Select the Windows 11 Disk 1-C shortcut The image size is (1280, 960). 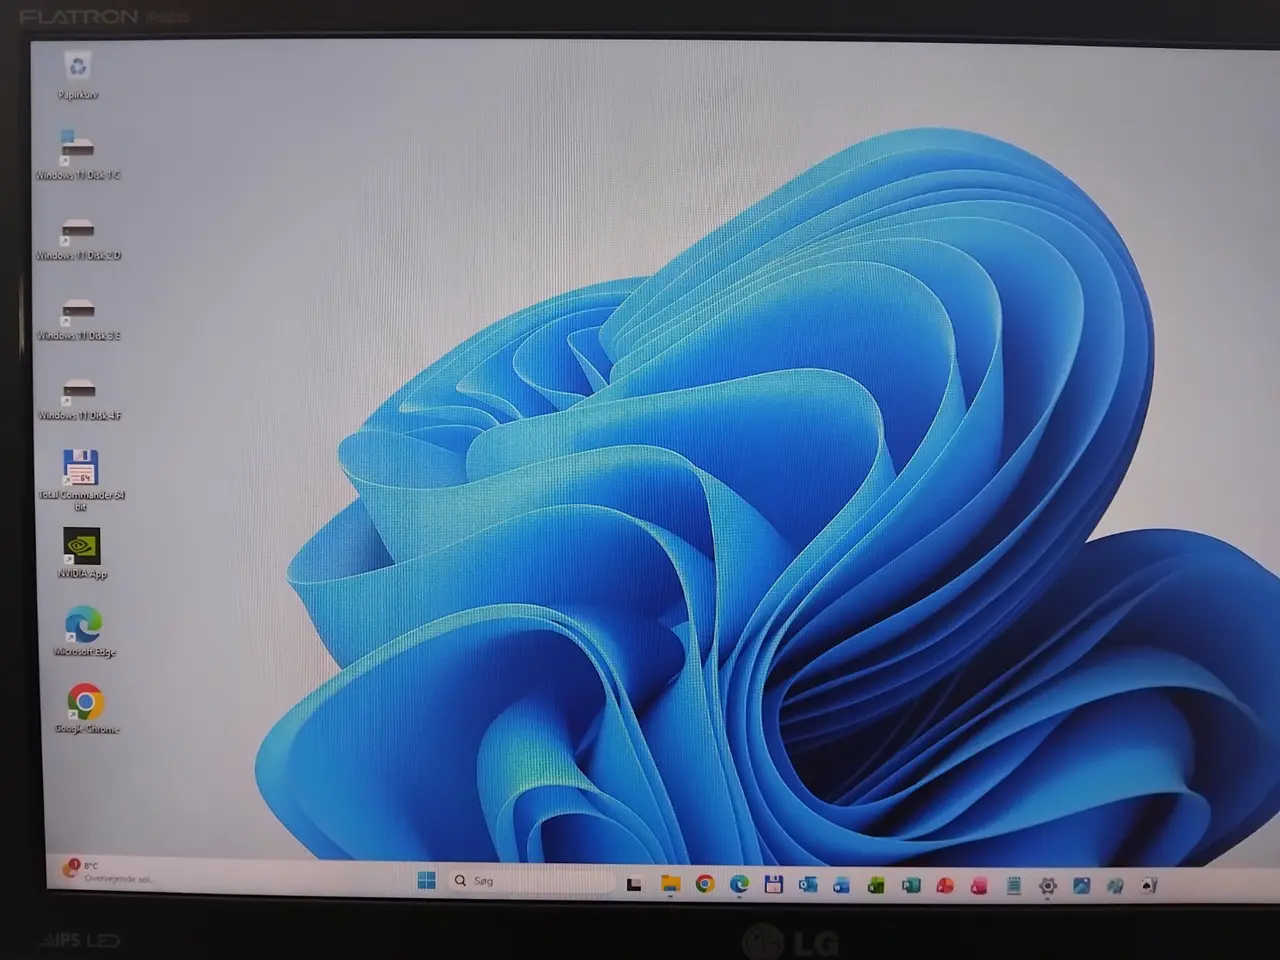78,154
